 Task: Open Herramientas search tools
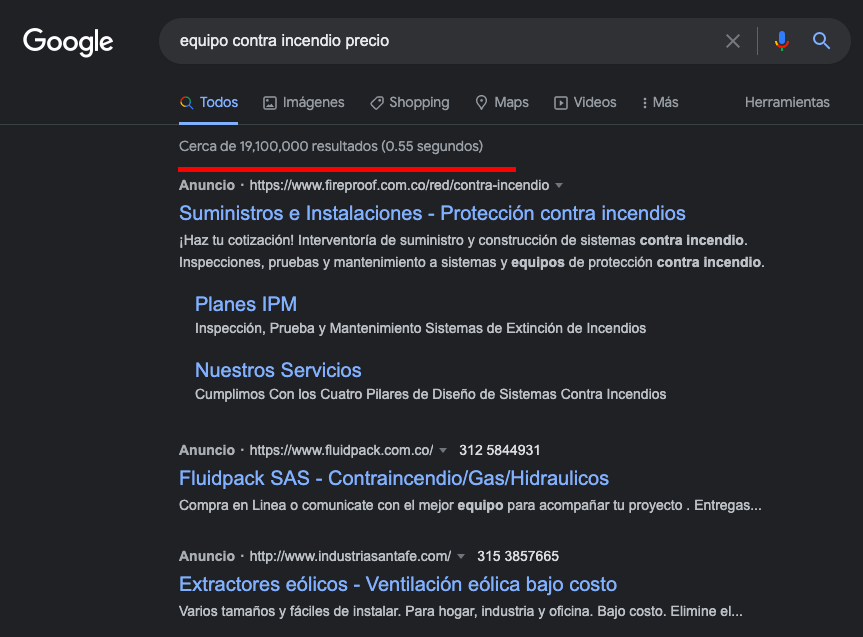coord(787,102)
